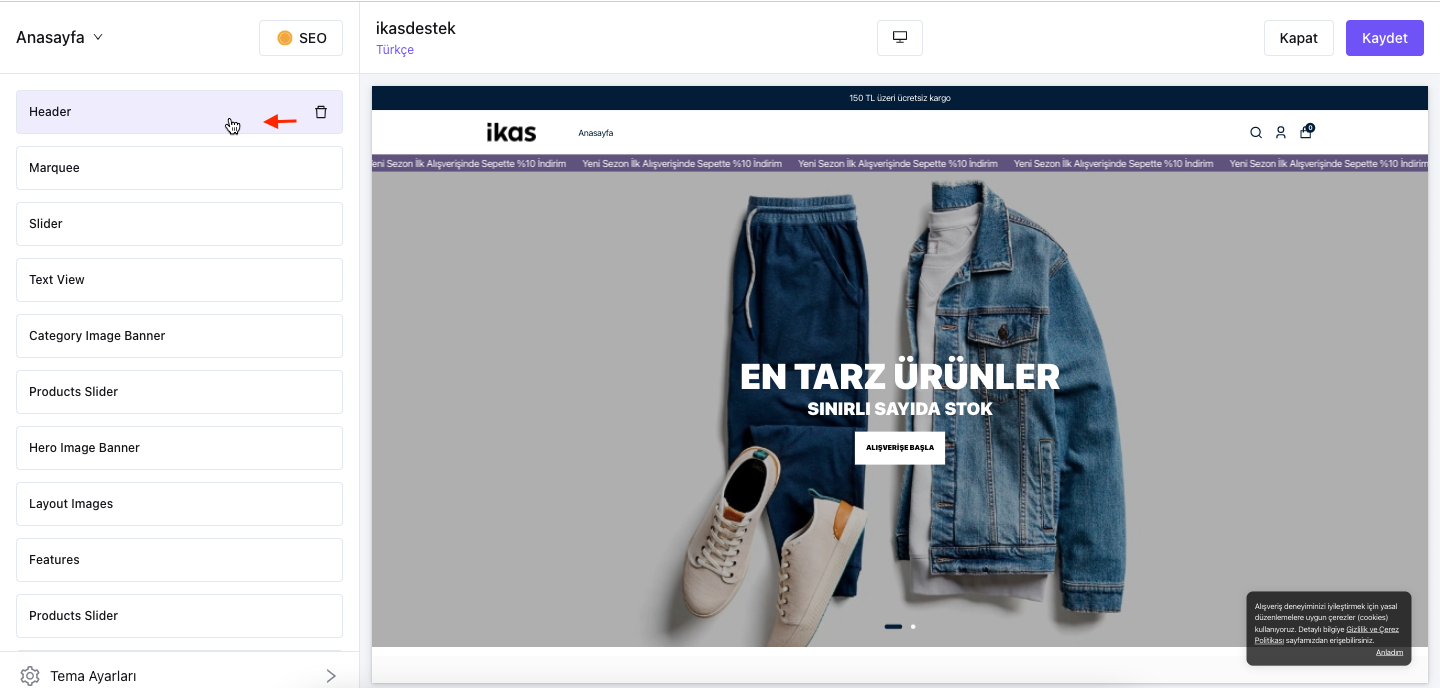The image size is (1440, 688).
Task: Select the Features section
Action: 179,560
